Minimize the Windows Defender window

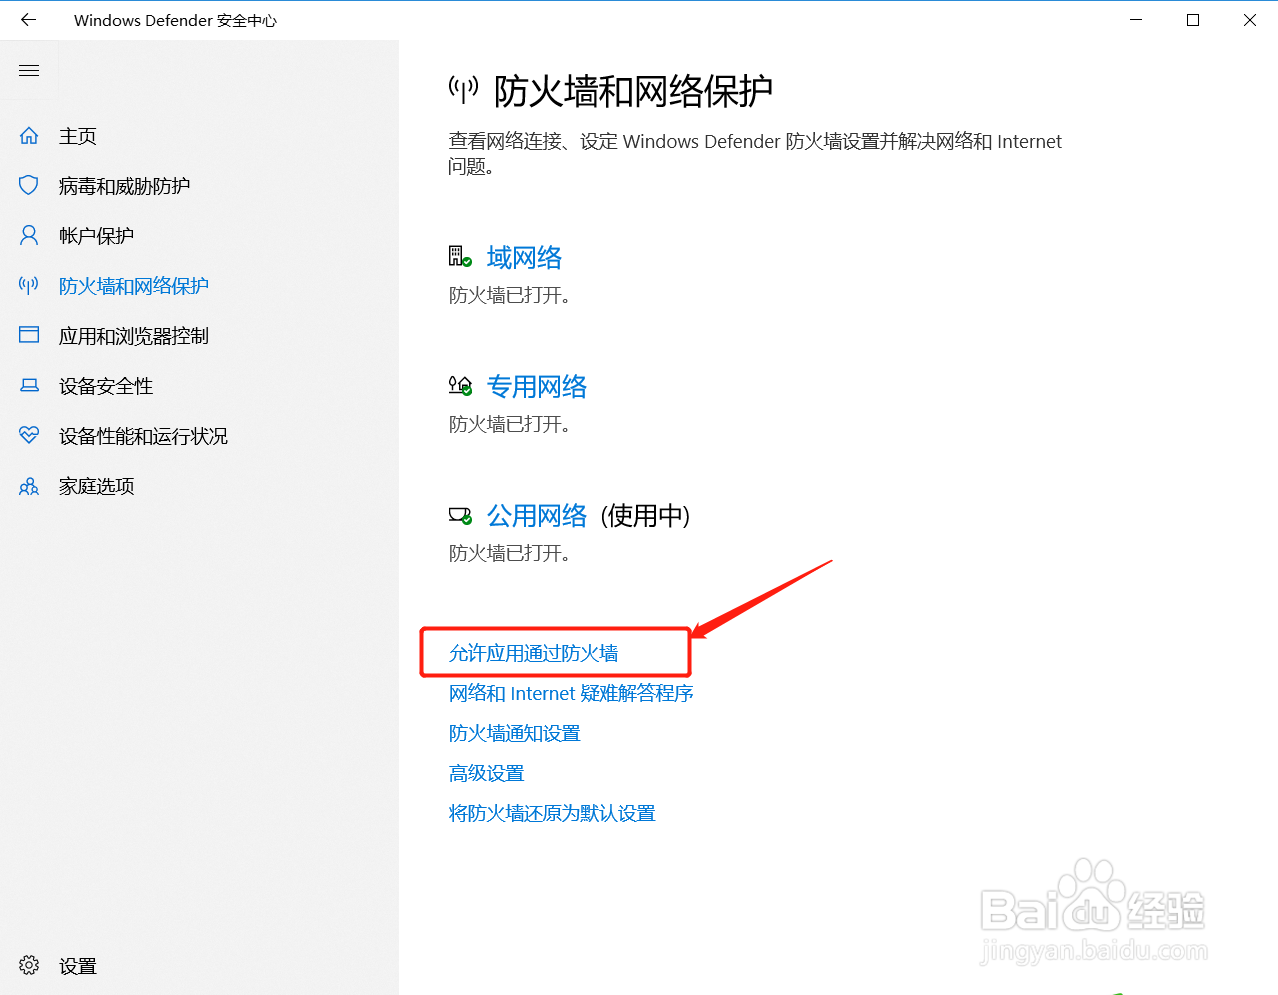tap(1136, 20)
